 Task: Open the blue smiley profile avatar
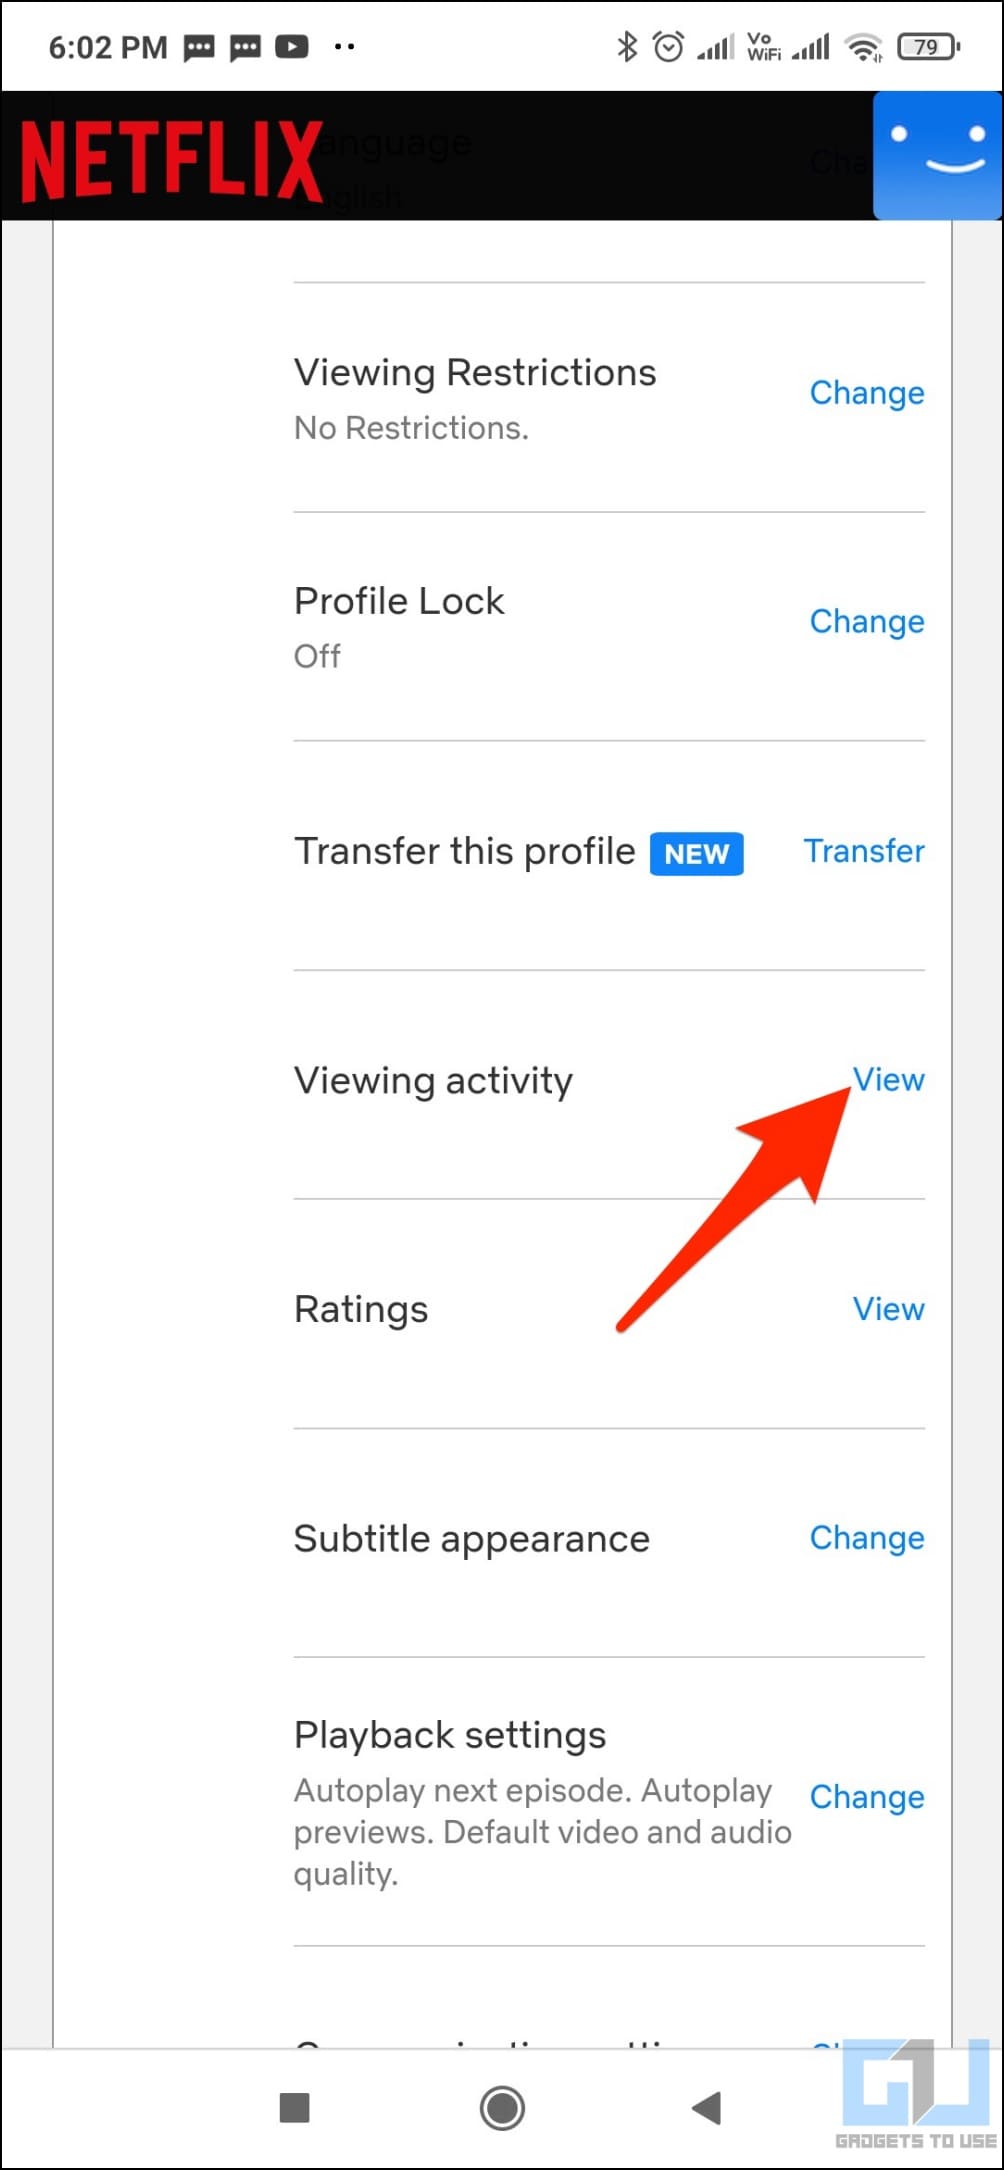937,155
